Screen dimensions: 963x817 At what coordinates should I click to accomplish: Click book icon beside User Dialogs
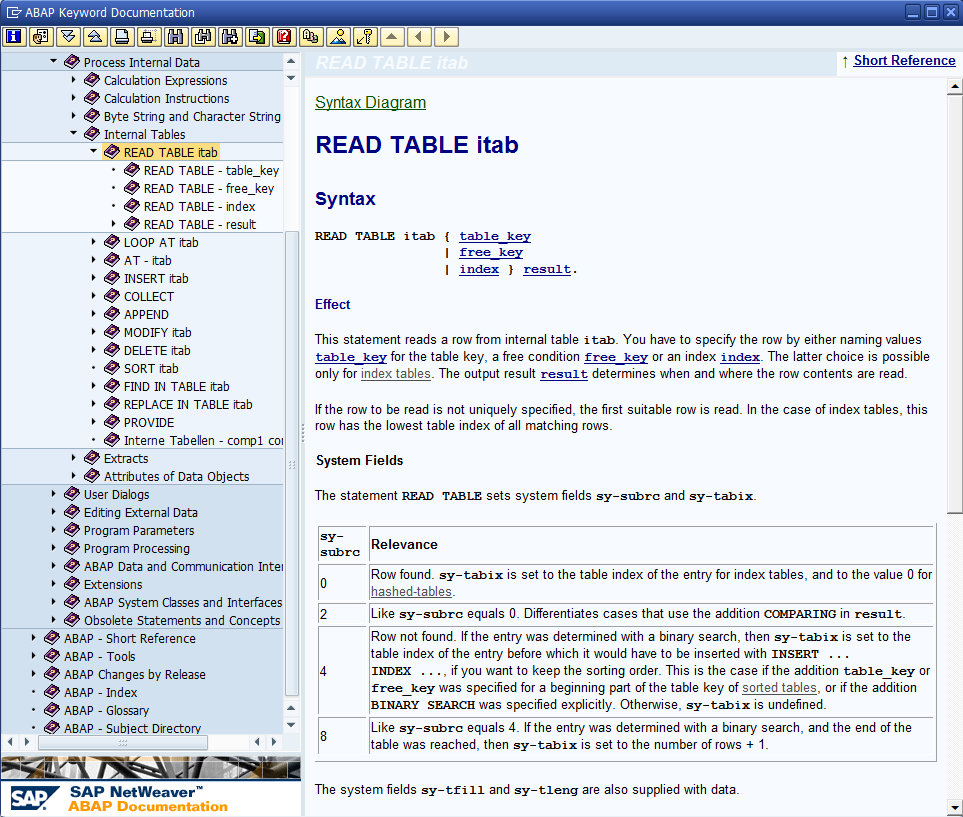pyautogui.click(x=72, y=494)
